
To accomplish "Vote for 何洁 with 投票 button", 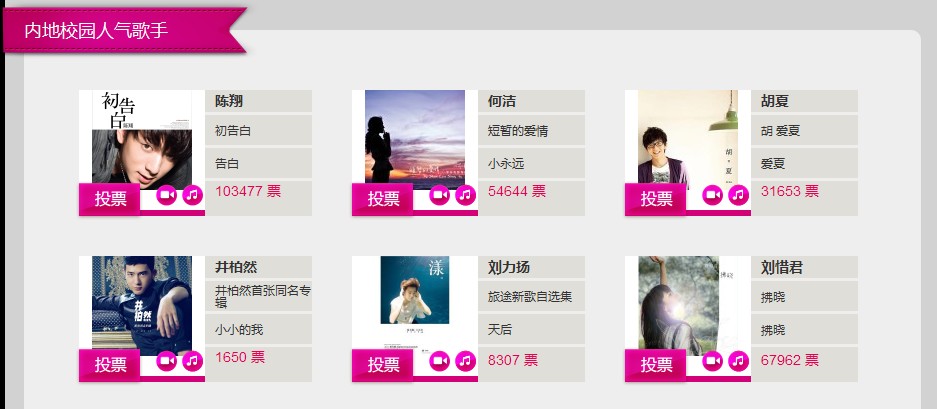I will (382, 199).
